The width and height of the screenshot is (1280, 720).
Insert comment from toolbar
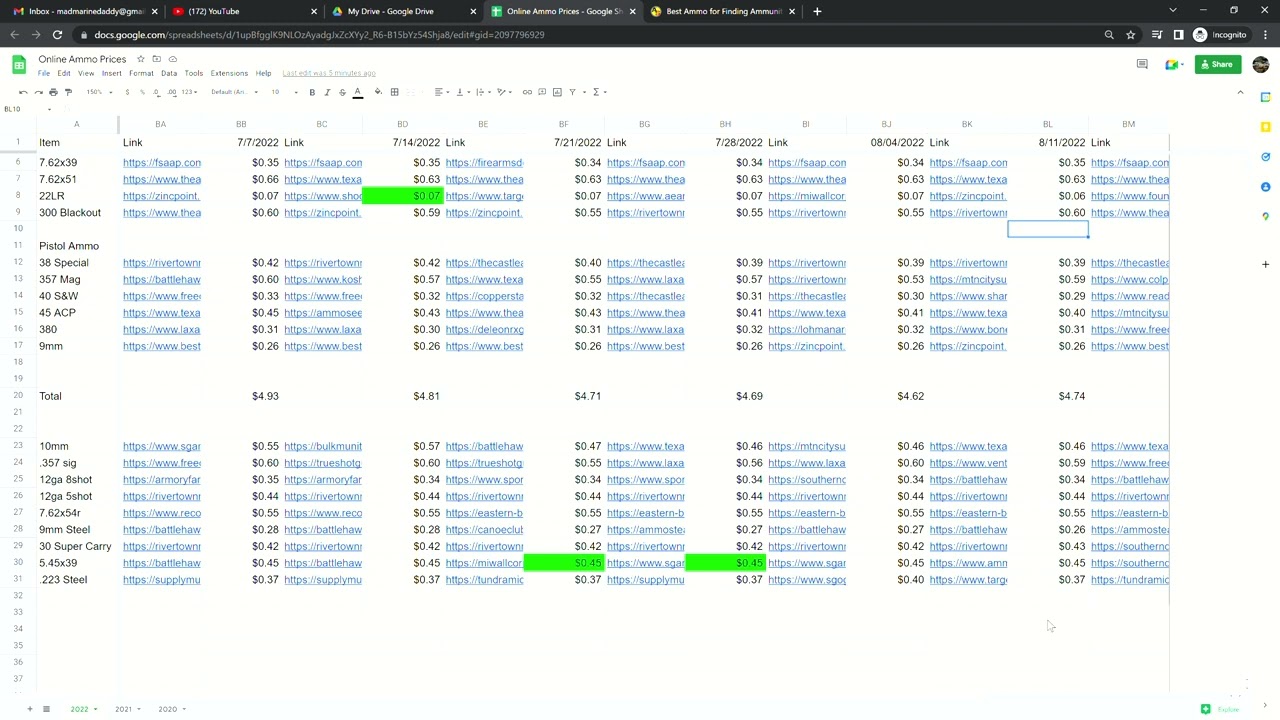click(542, 92)
